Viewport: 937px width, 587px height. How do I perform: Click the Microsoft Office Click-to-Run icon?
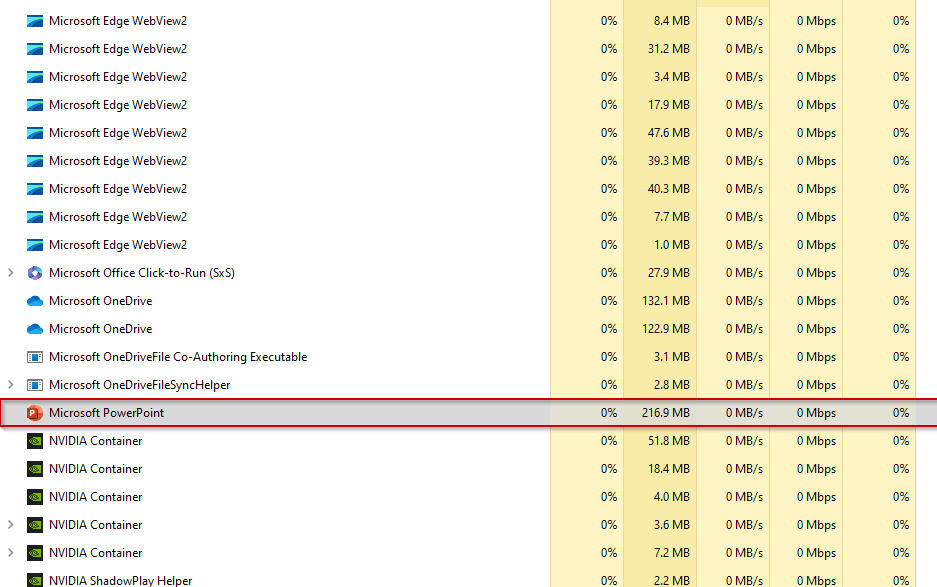(x=35, y=273)
